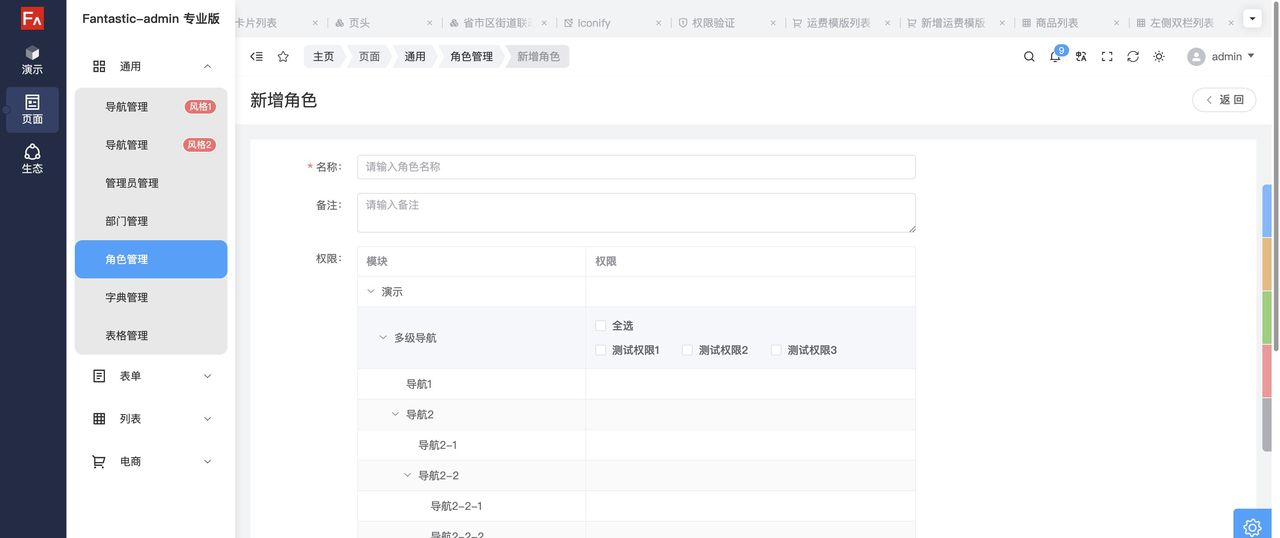This screenshot has height=538, width=1280.
Task: Favorite this page with the star icon
Action: tap(283, 57)
